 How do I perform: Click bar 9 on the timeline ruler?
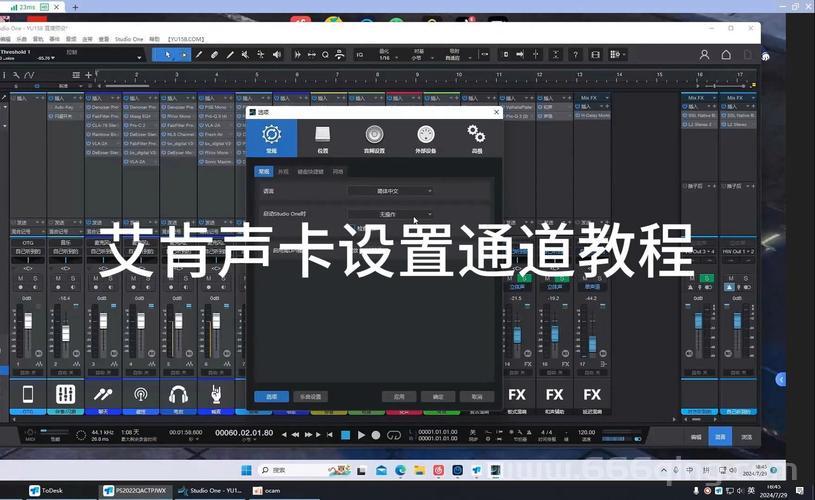click(x=417, y=75)
